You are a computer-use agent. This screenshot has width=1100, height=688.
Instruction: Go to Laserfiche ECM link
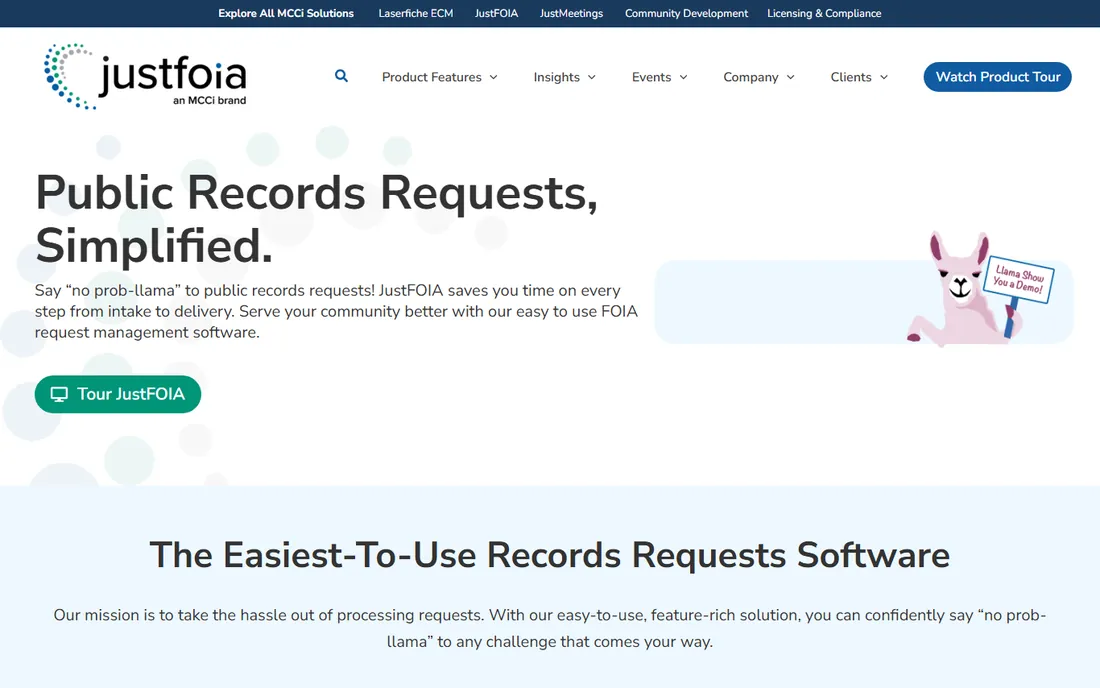(x=415, y=13)
